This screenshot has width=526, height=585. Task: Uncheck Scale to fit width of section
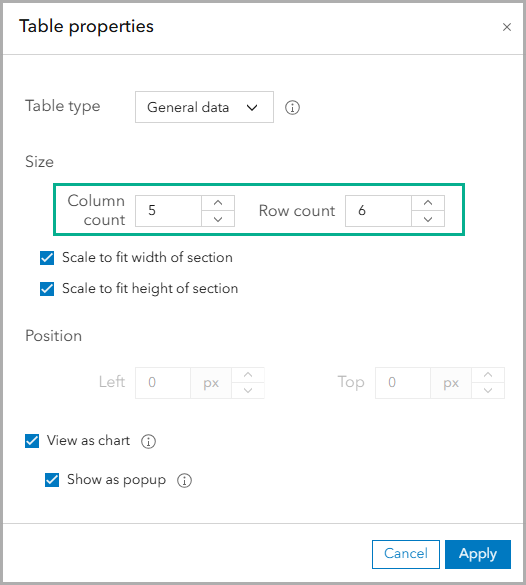[47, 258]
